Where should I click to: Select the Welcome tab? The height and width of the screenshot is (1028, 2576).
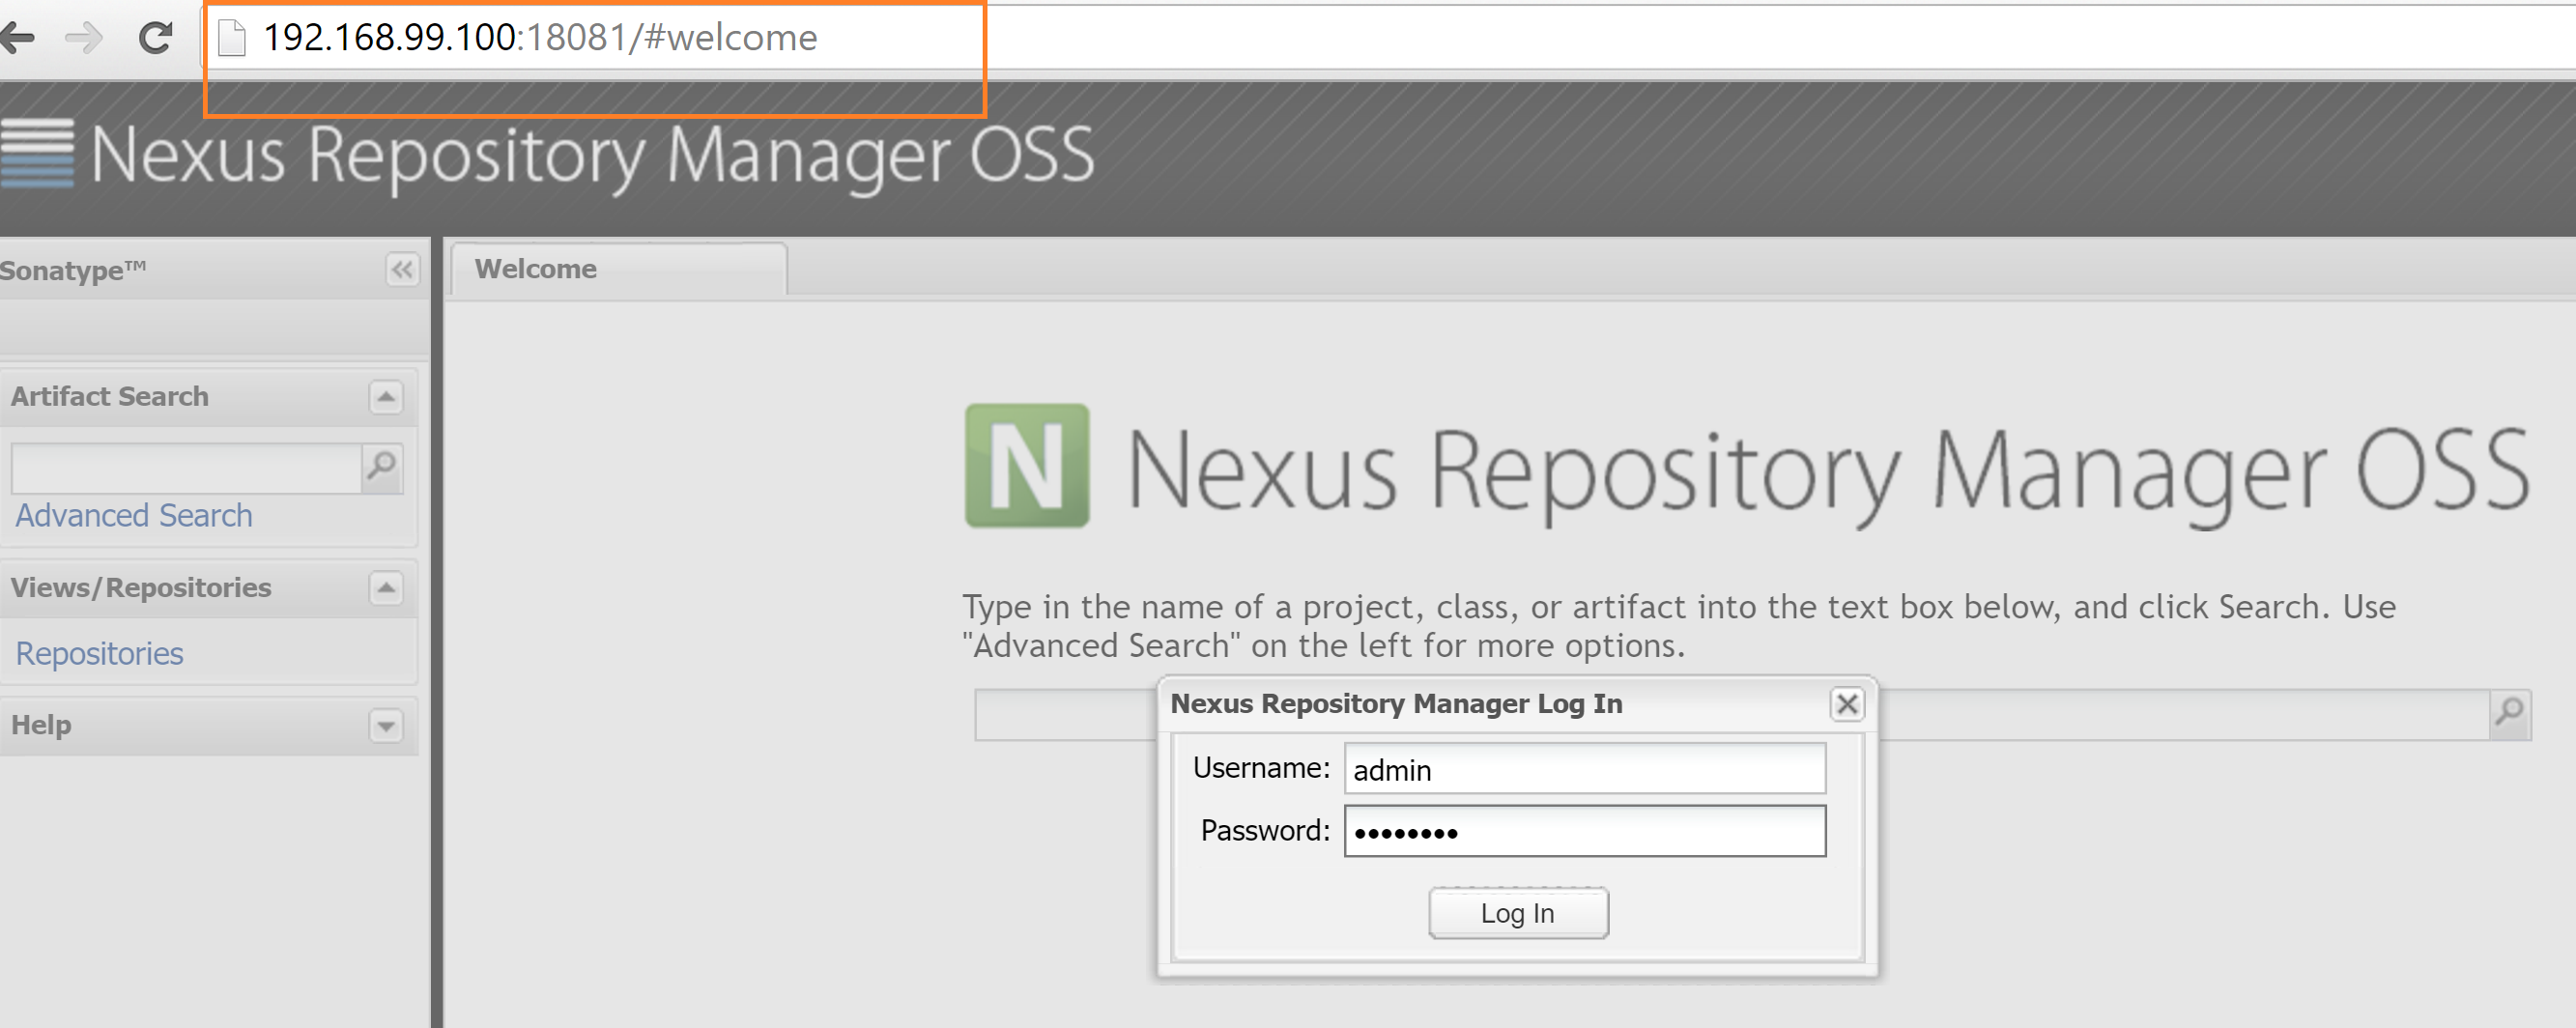coord(619,269)
